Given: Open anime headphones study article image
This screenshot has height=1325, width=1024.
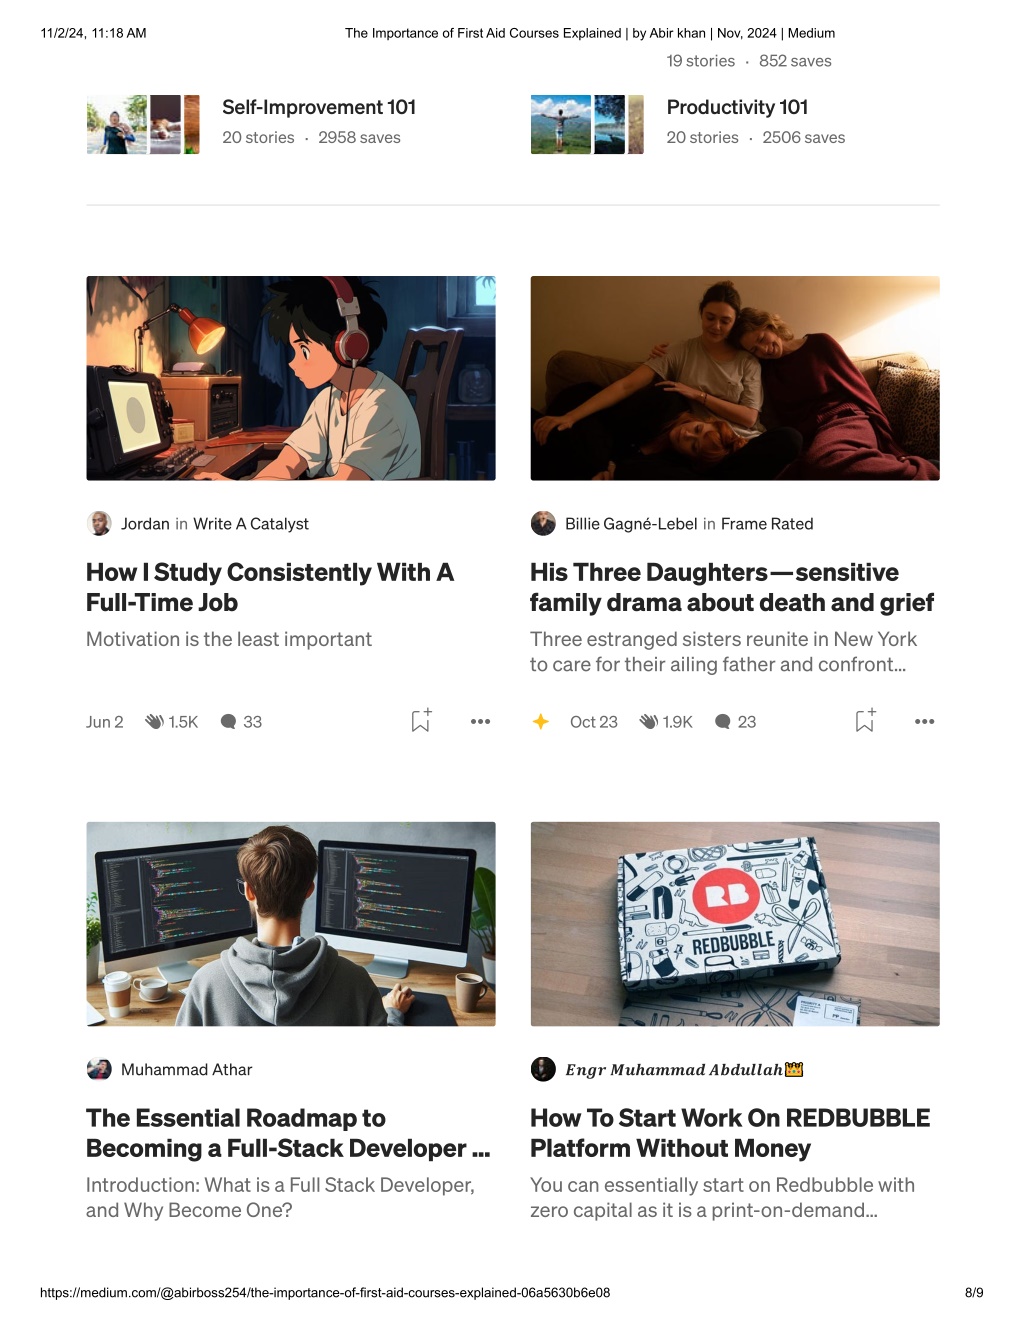Looking at the screenshot, I should point(291,378).
